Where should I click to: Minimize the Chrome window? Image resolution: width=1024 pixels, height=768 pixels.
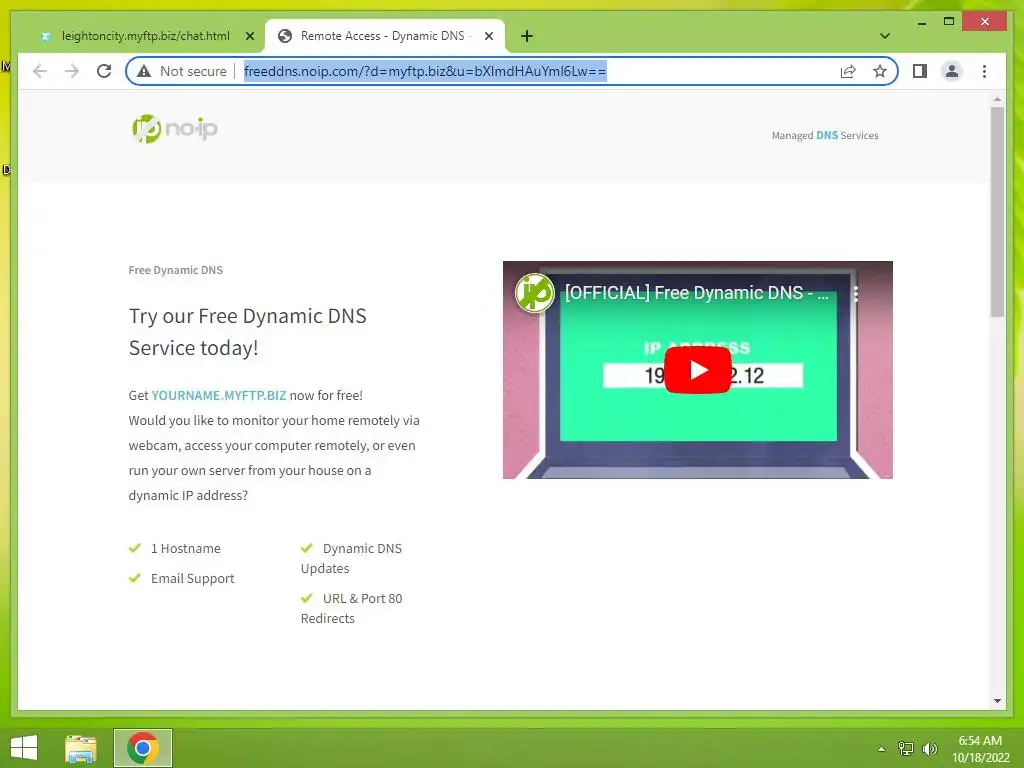click(x=921, y=22)
